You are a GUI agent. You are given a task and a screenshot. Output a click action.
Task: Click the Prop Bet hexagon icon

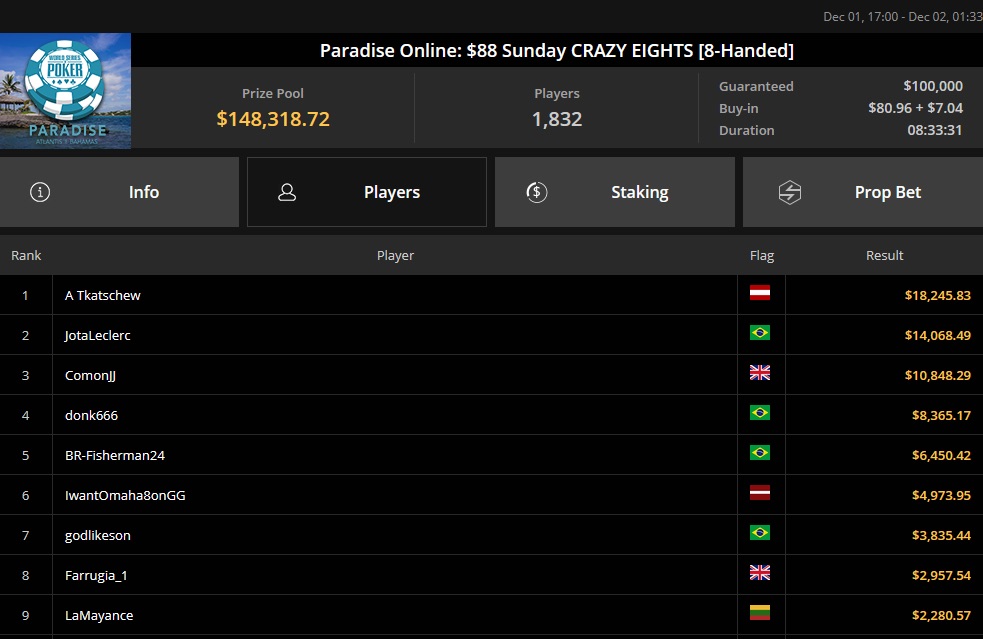(789, 192)
